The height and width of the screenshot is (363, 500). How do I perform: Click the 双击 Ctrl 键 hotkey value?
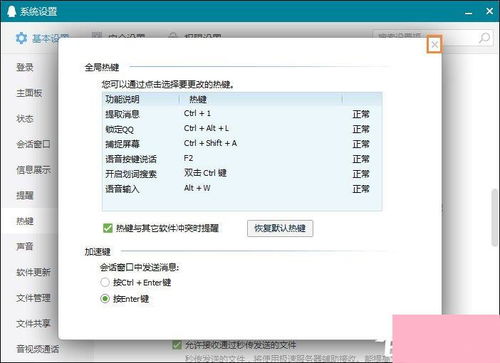[x=205, y=173]
